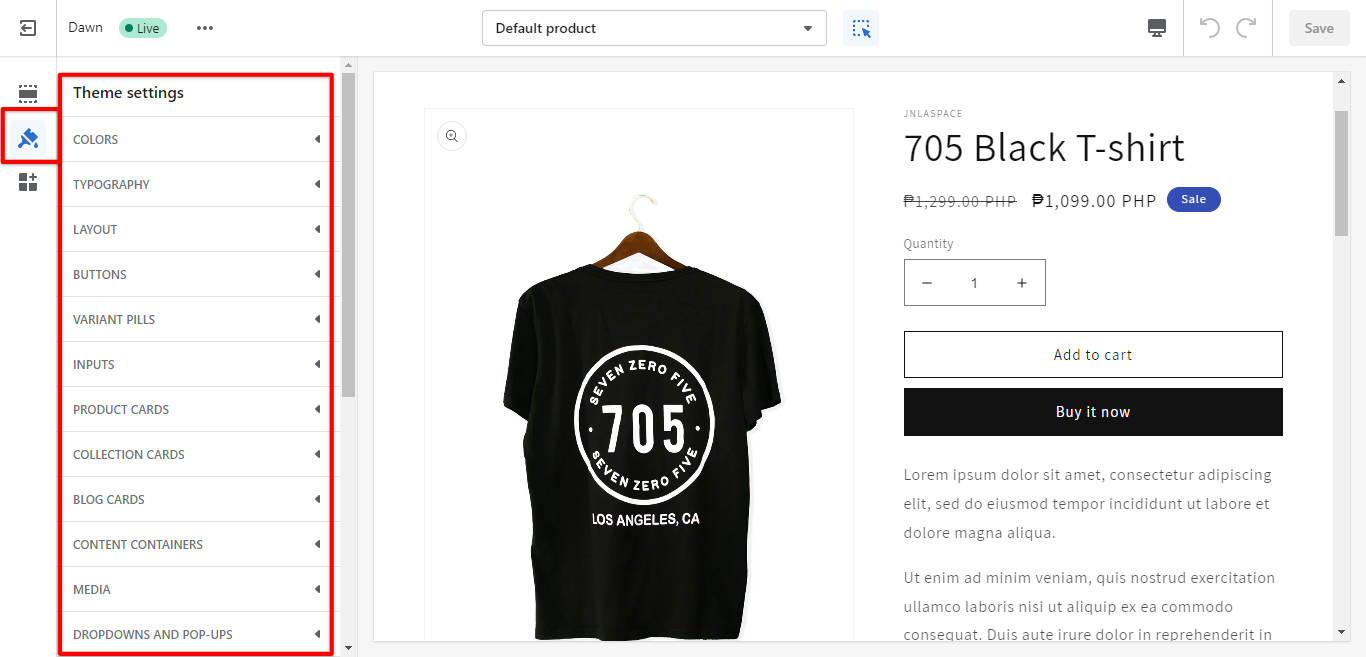Expand the Product Cards settings
The image size is (1366, 657).
click(197, 409)
